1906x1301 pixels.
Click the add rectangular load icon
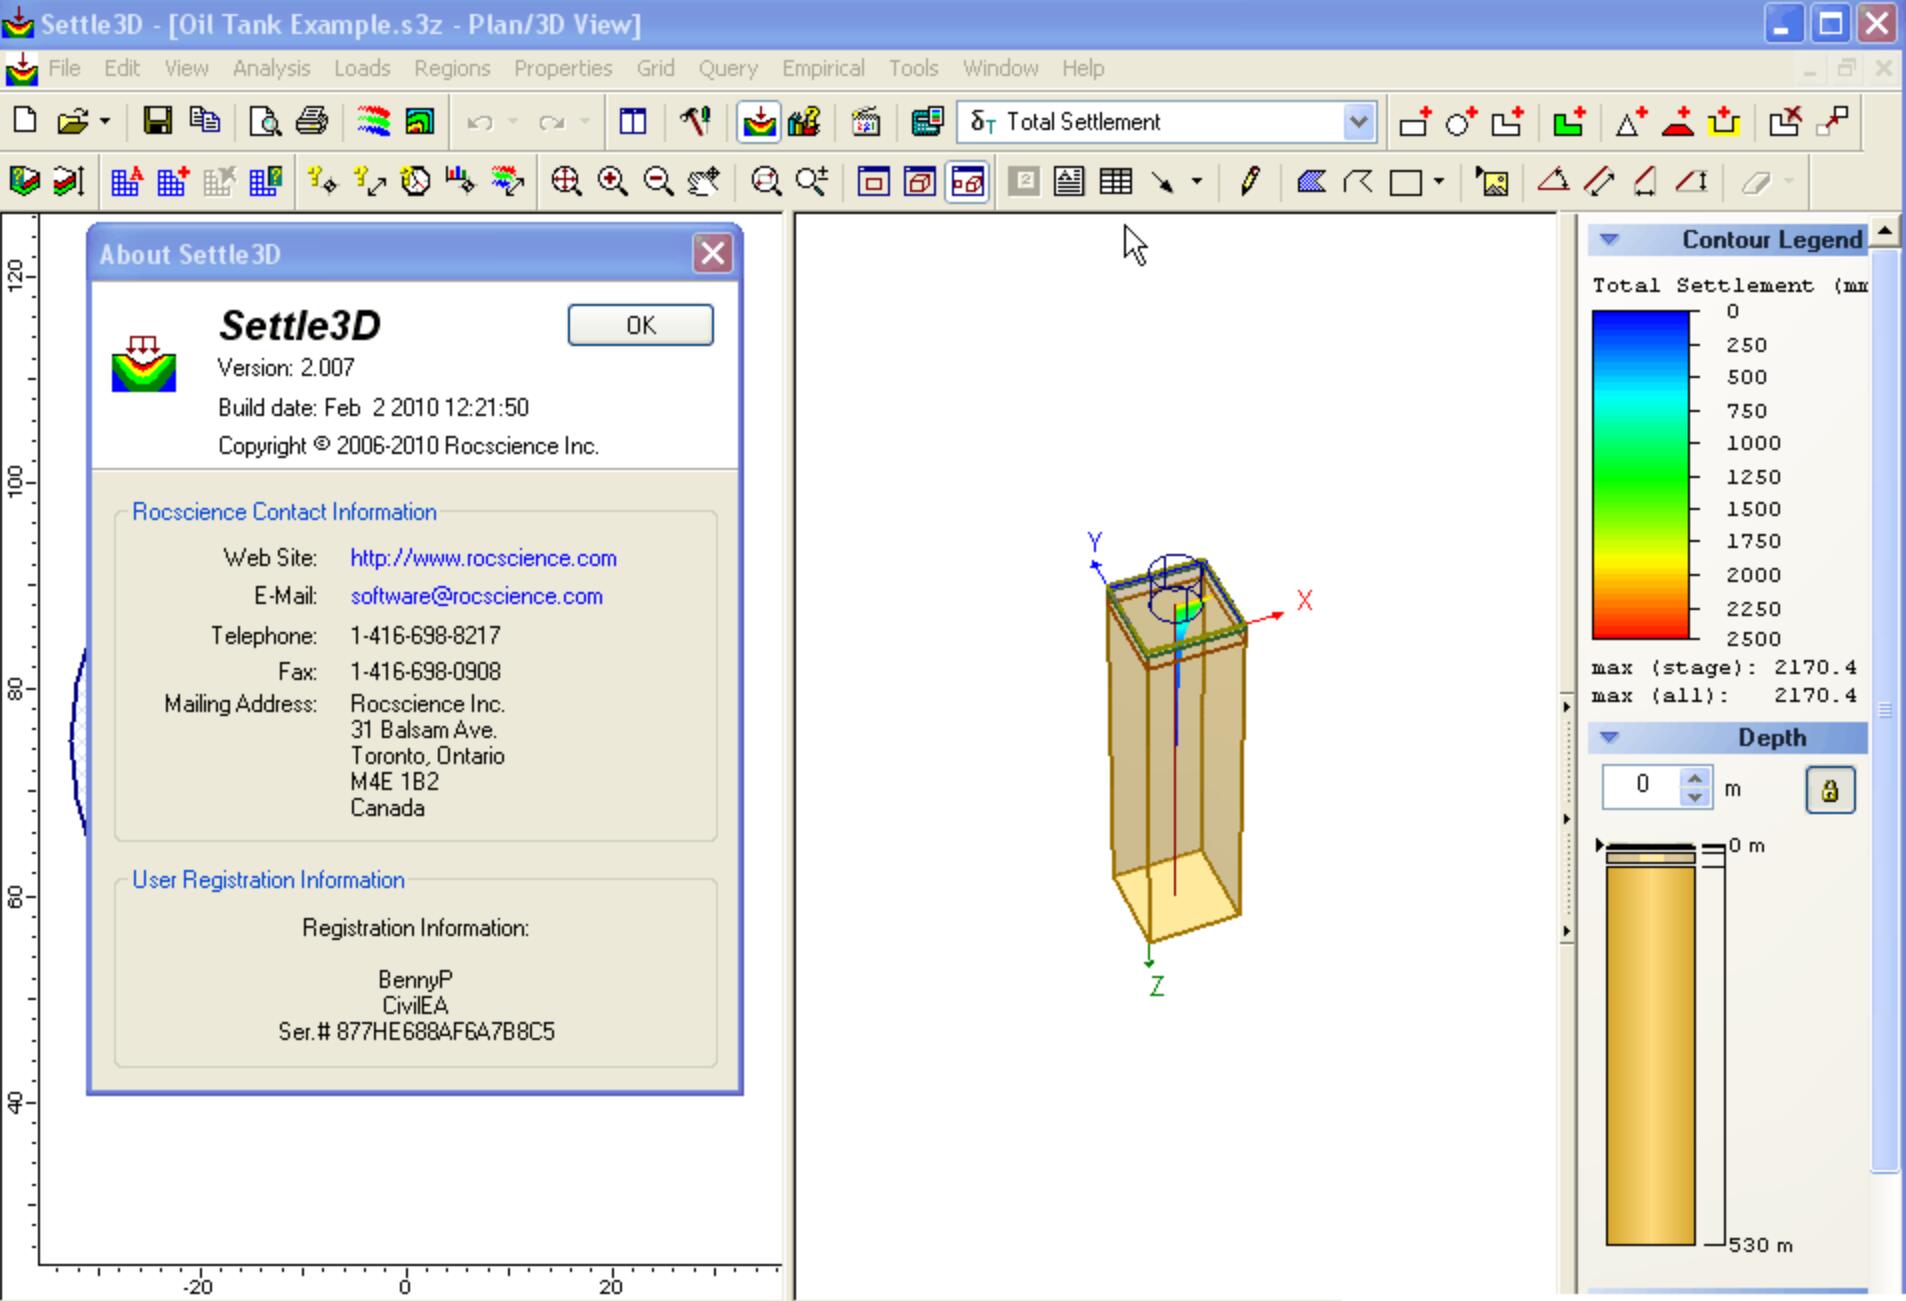pyautogui.click(x=1415, y=122)
